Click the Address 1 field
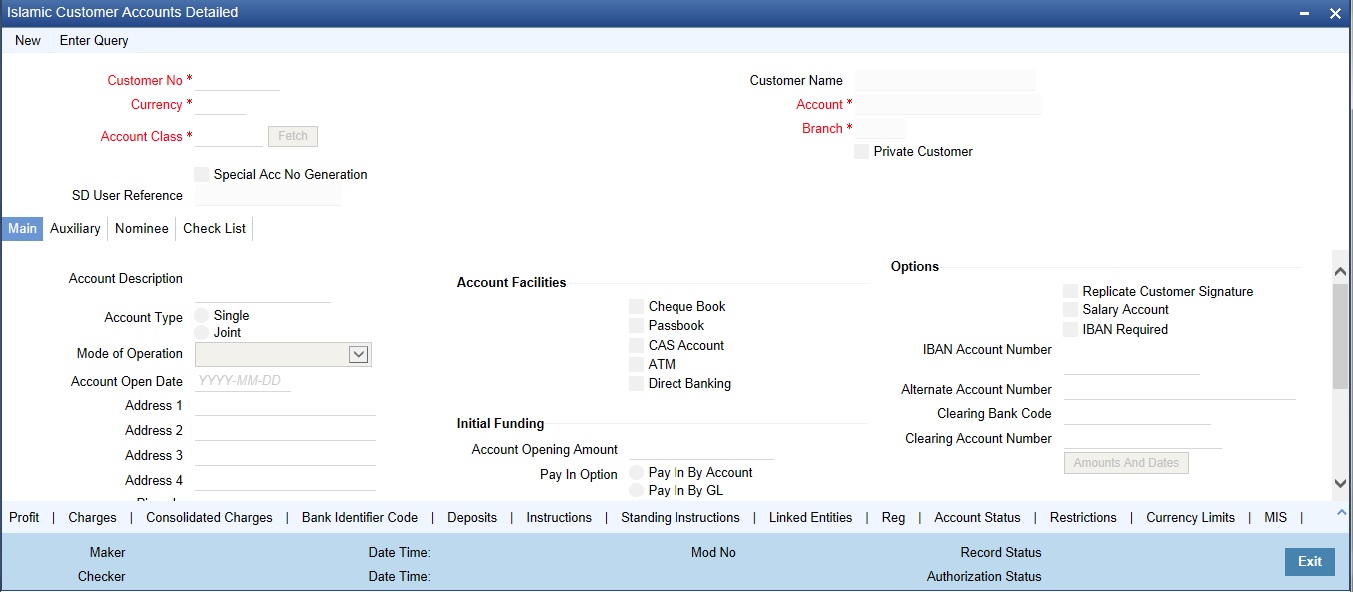This screenshot has width=1353, height=592. [285, 405]
